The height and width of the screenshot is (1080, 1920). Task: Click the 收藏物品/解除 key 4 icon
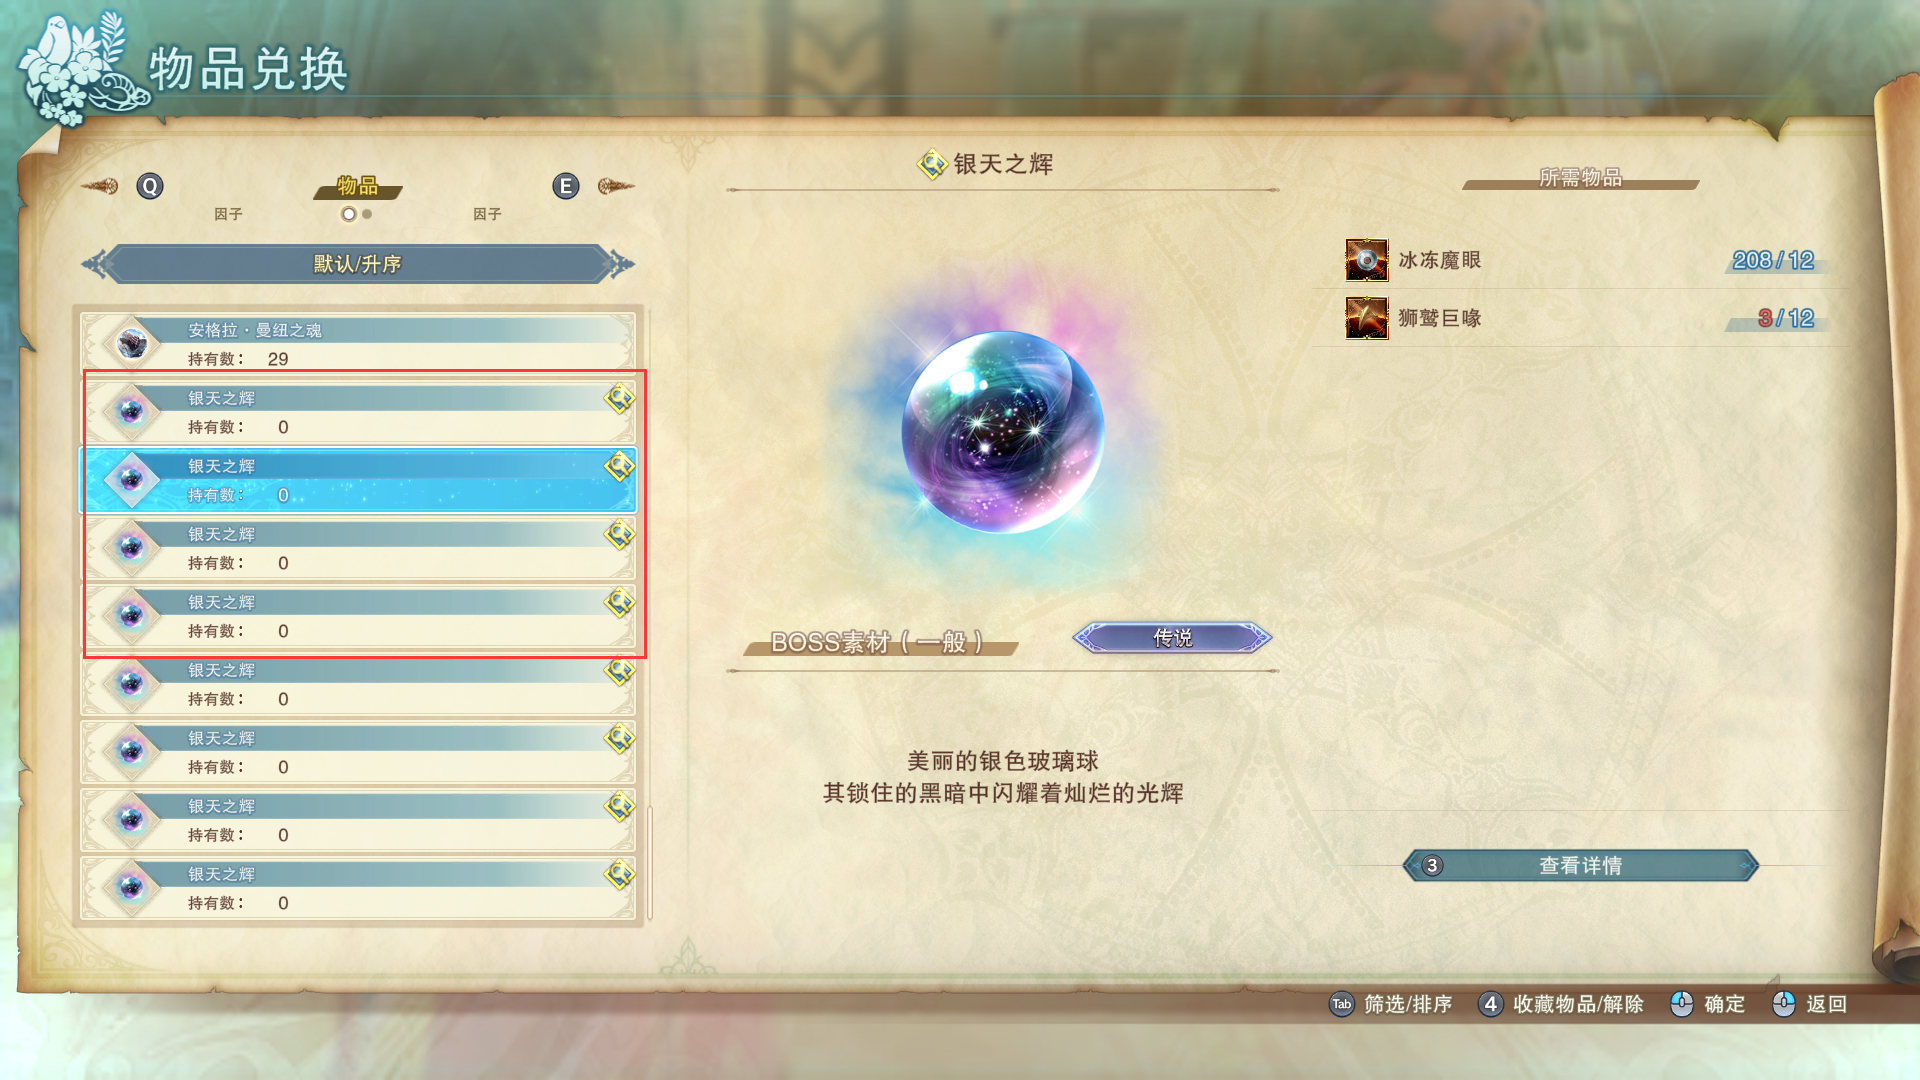1490,1004
